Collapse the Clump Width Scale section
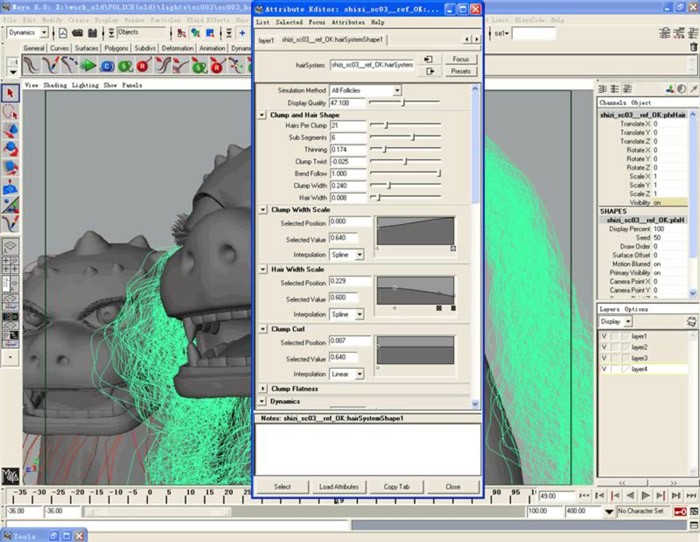The height and width of the screenshot is (542, 700). point(263,209)
